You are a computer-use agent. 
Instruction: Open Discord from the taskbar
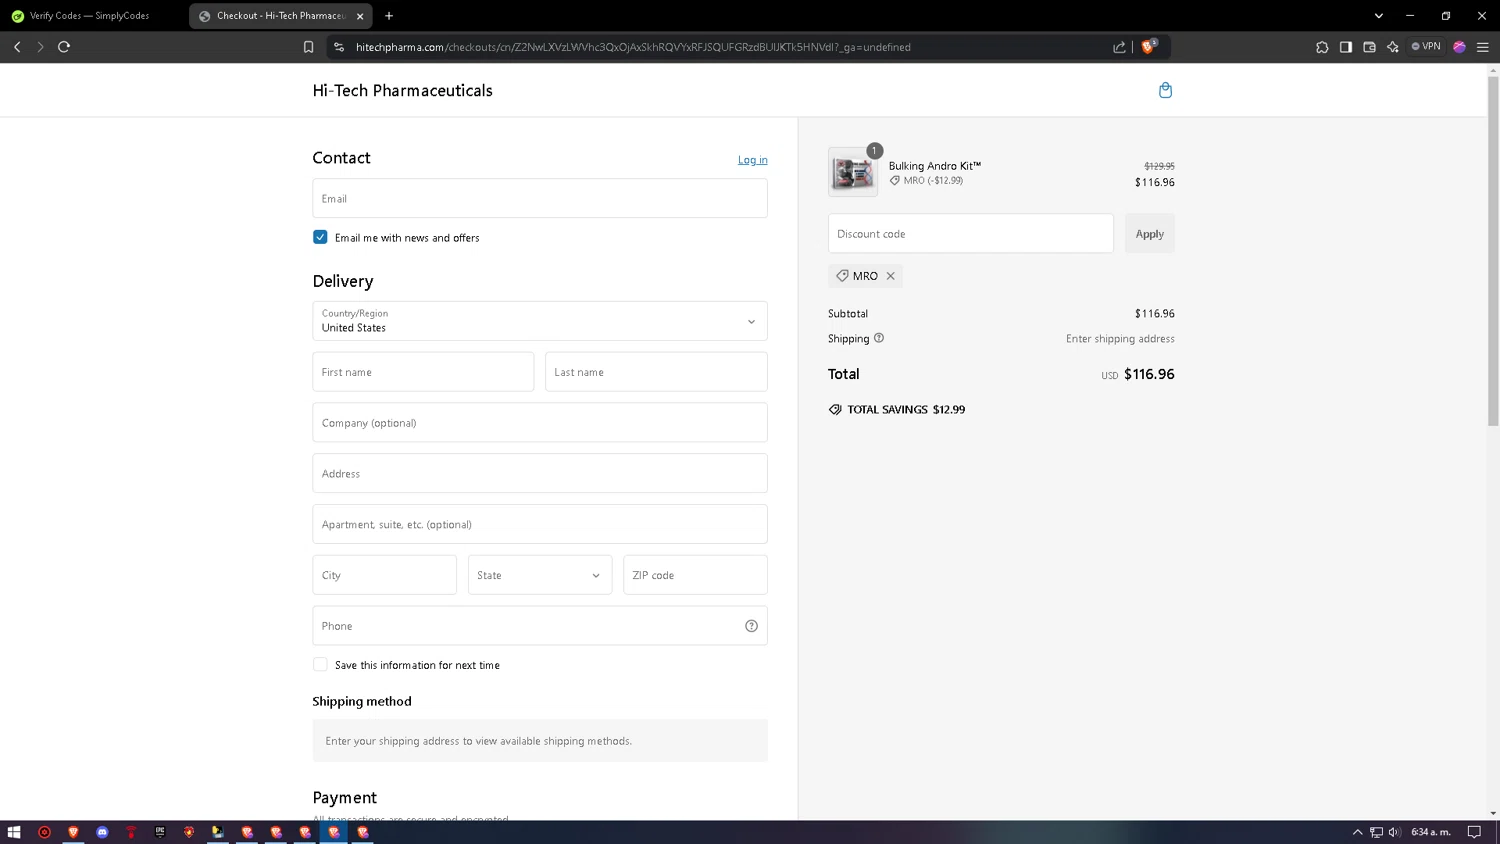(102, 832)
